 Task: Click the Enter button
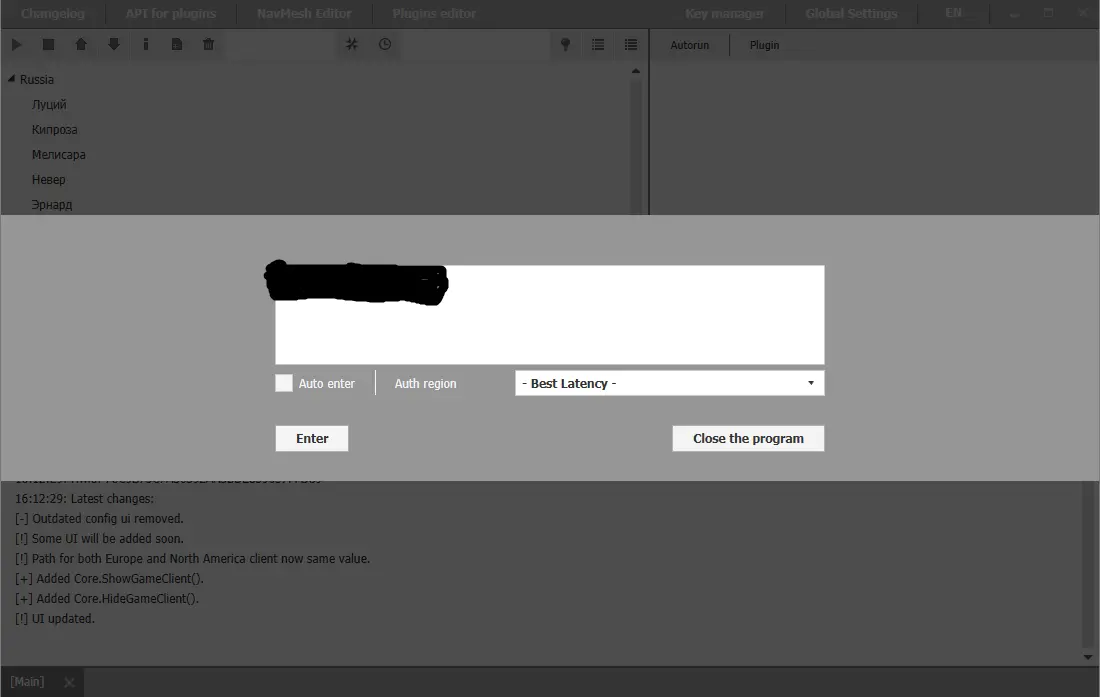312,438
